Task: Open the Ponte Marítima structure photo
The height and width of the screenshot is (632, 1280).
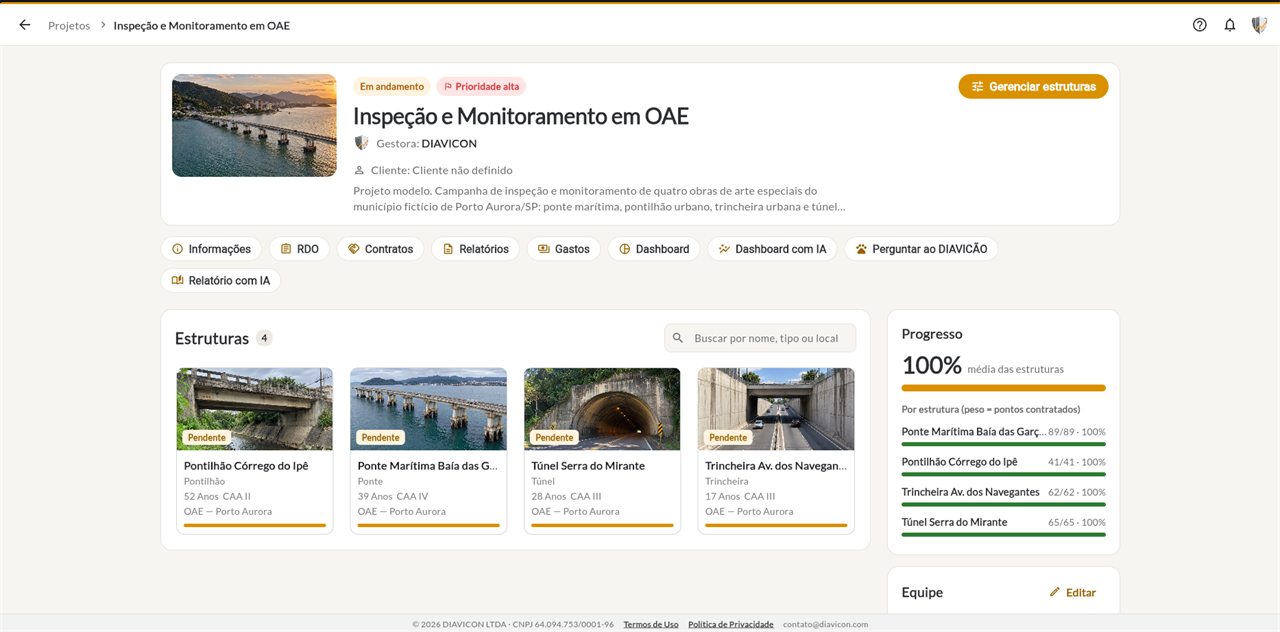Action: click(x=428, y=409)
